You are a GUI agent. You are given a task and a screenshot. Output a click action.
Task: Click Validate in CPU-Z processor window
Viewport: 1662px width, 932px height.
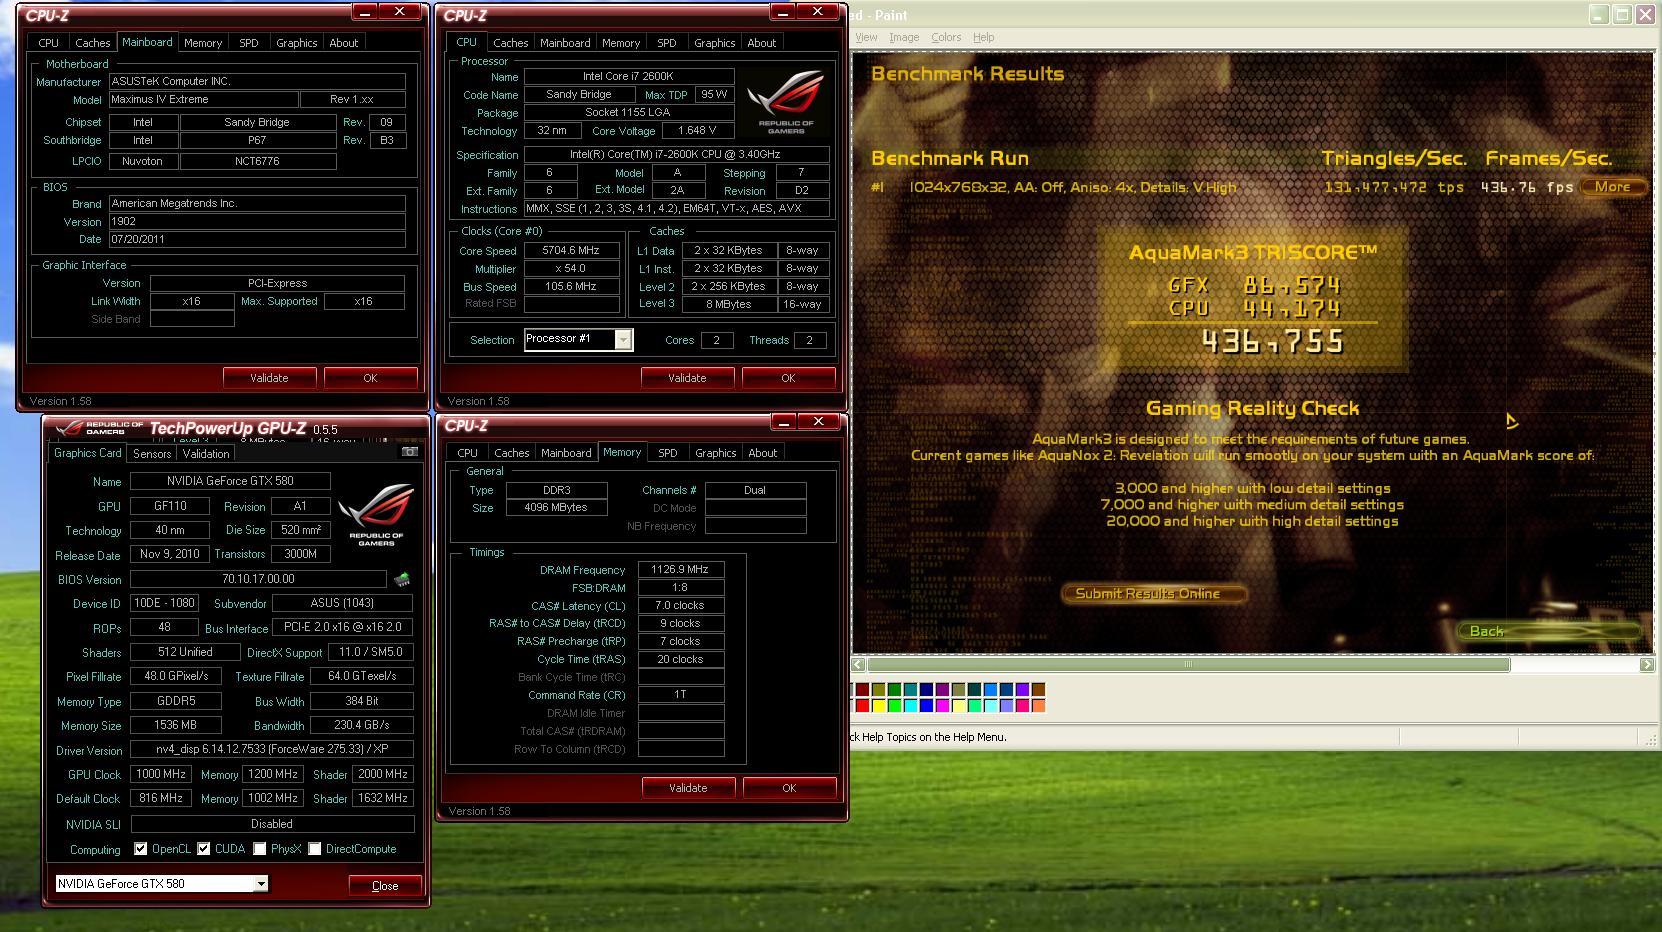687,378
